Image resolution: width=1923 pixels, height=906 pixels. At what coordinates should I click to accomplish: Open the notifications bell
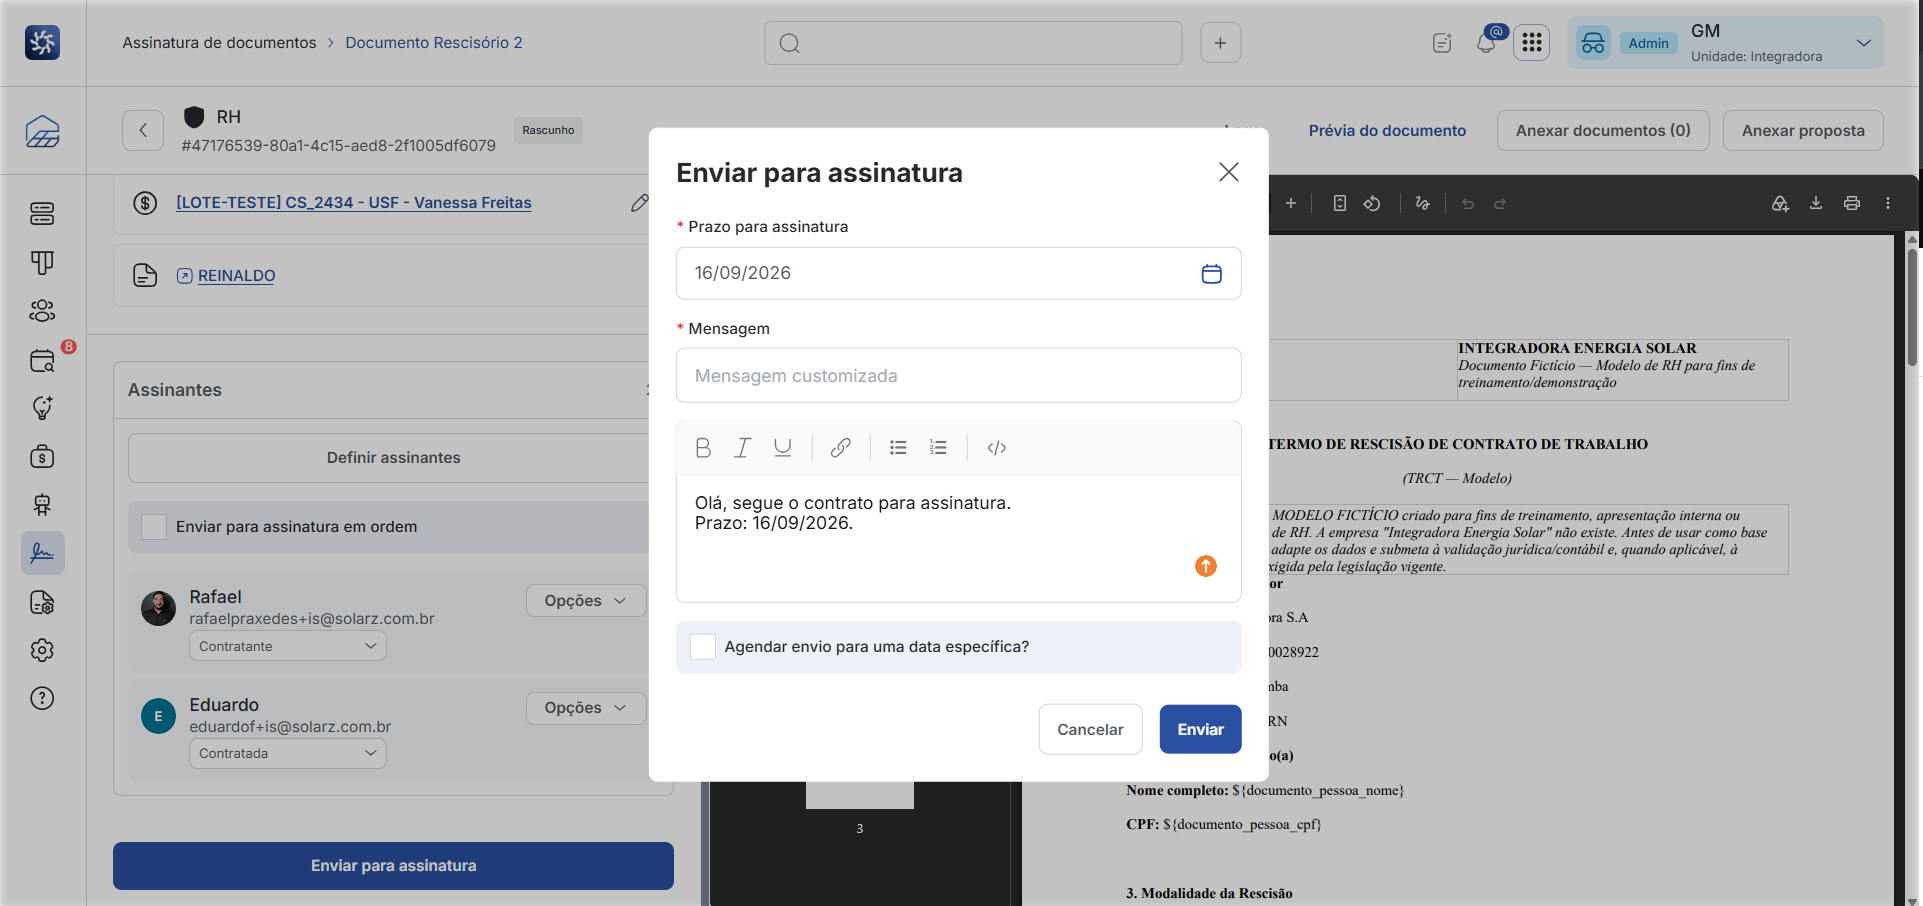pos(1486,43)
